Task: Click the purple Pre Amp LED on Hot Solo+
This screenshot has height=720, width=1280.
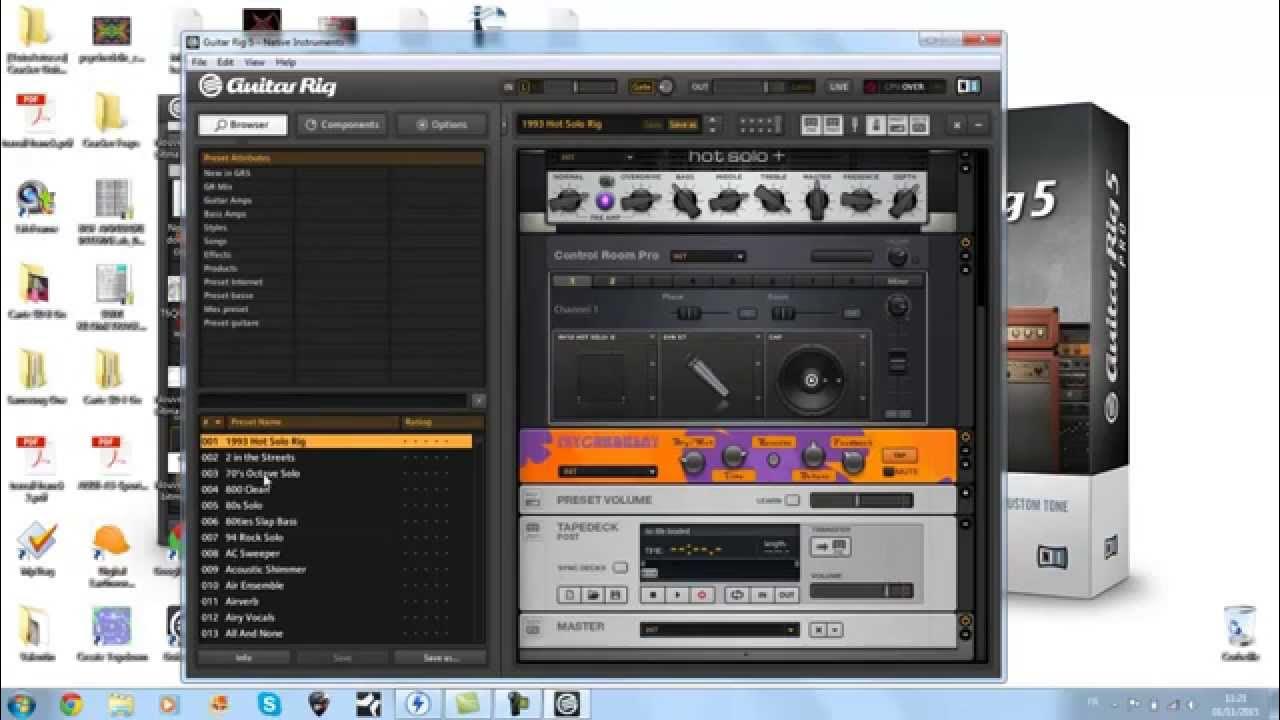Action: pos(604,201)
